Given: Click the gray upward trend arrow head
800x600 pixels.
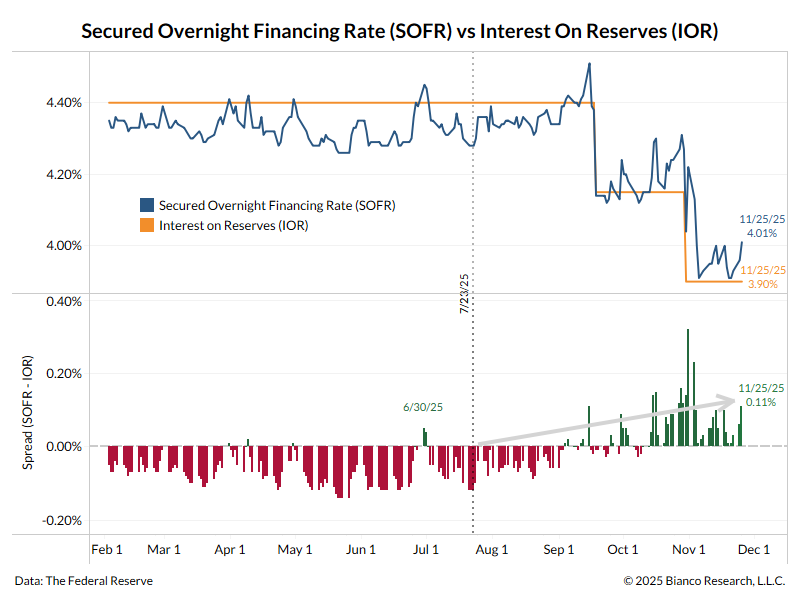Looking at the screenshot, I should pyautogui.click(x=733, y=400).
